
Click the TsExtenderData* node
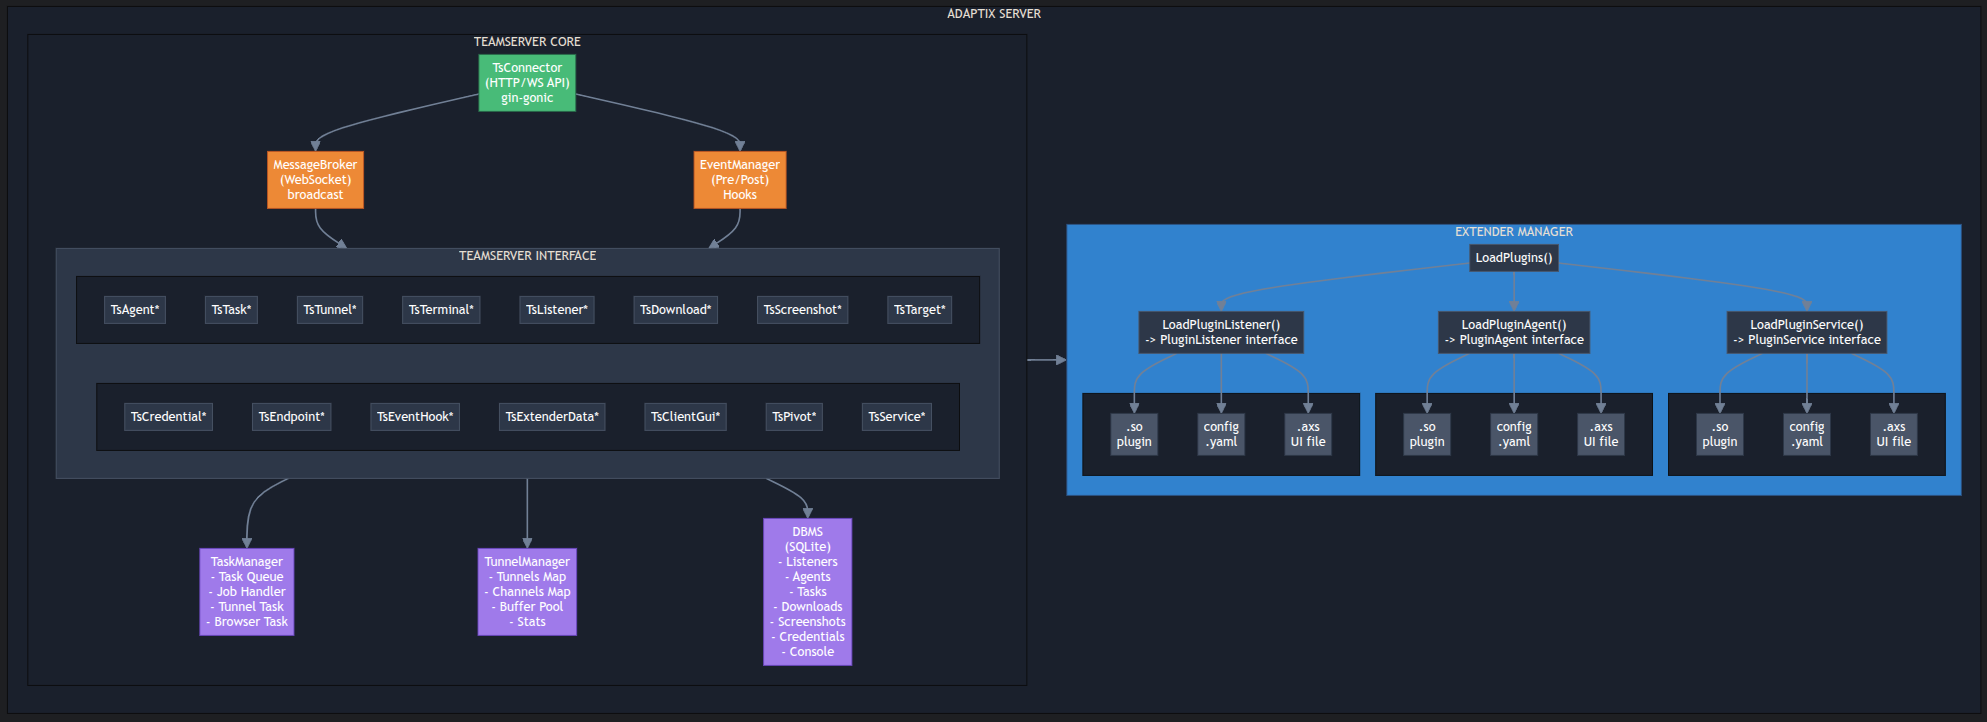[x=552, y=417]
